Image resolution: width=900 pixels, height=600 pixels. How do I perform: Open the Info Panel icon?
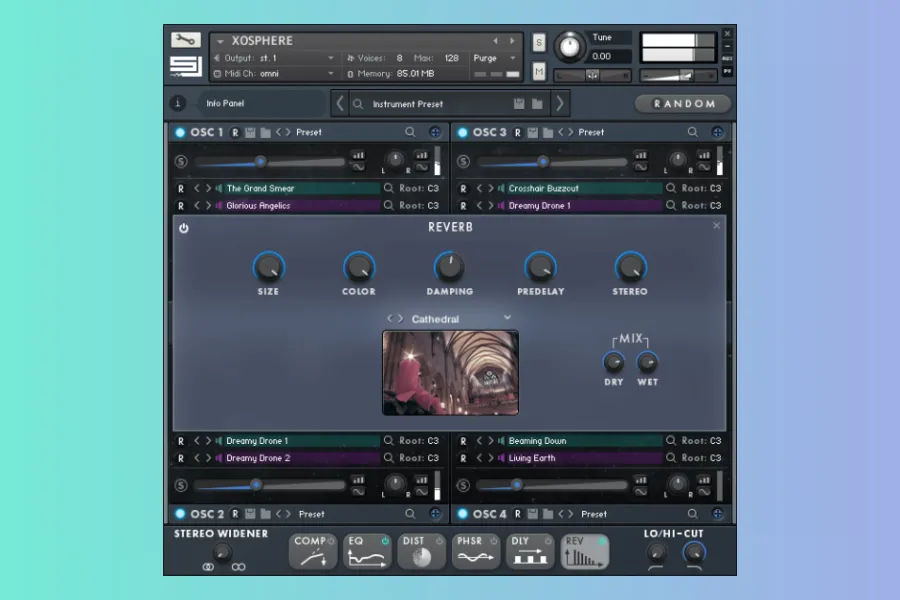pyautogui.click(x=178, y=103)
